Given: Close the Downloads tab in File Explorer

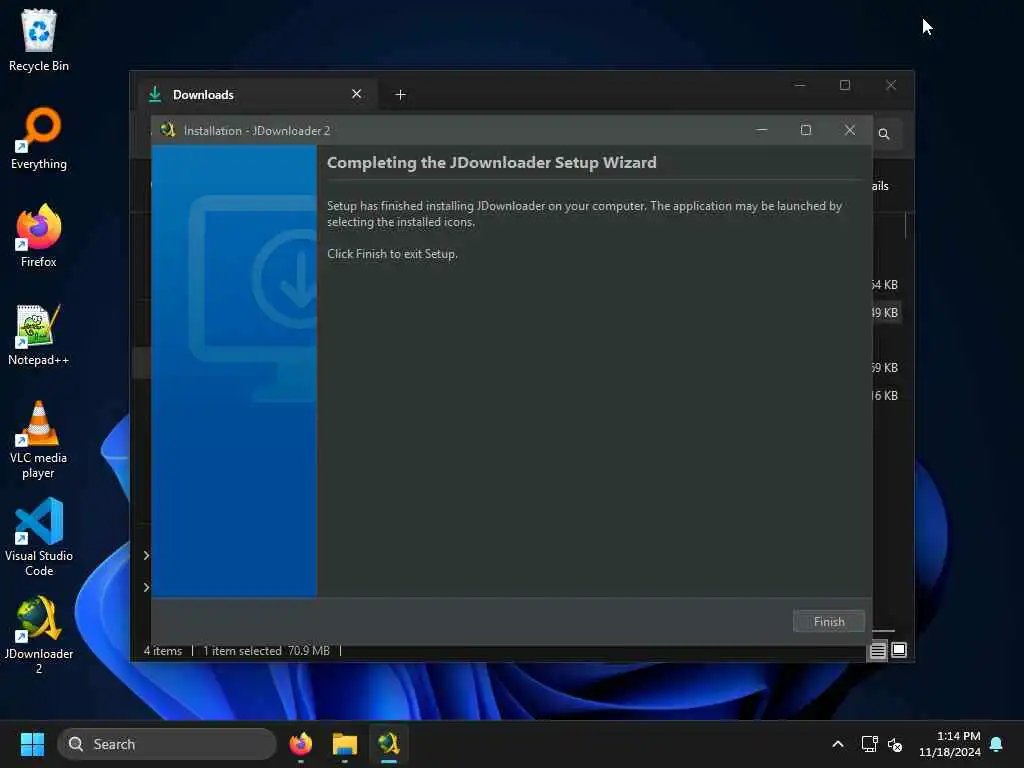Looking at the screenshot, I should click(x=357, y=94).
